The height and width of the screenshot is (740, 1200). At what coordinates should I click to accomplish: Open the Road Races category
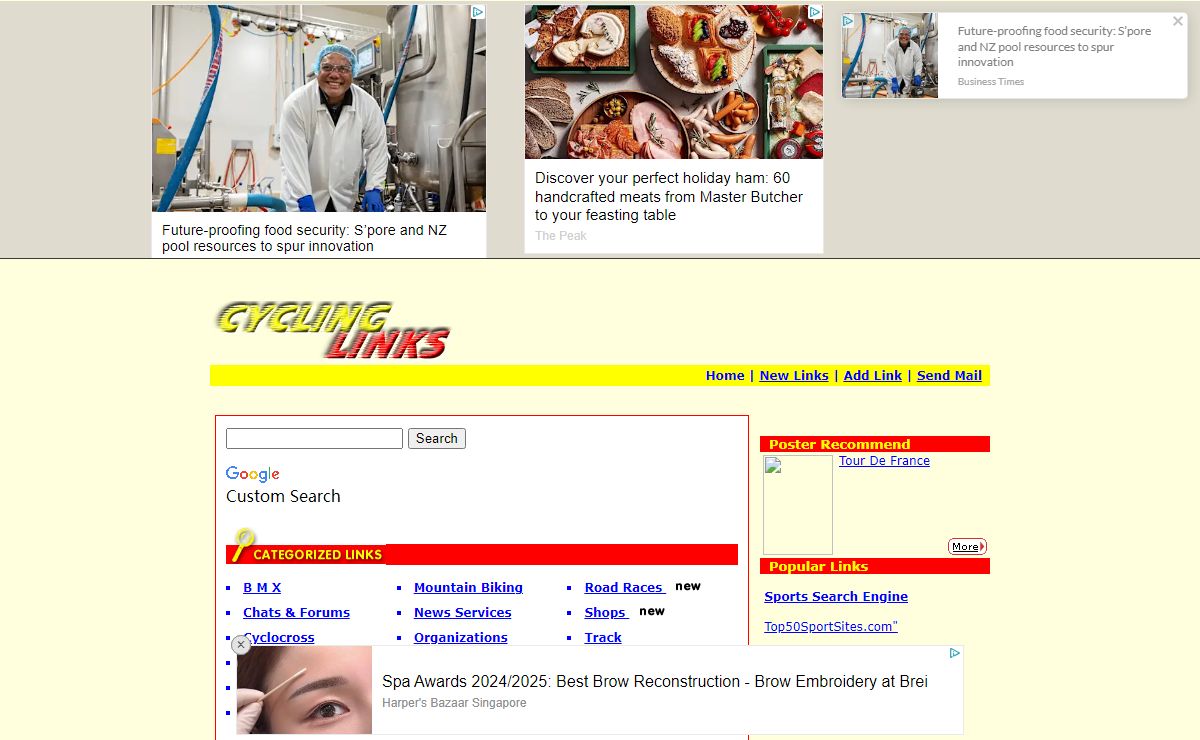pos(624,588)
